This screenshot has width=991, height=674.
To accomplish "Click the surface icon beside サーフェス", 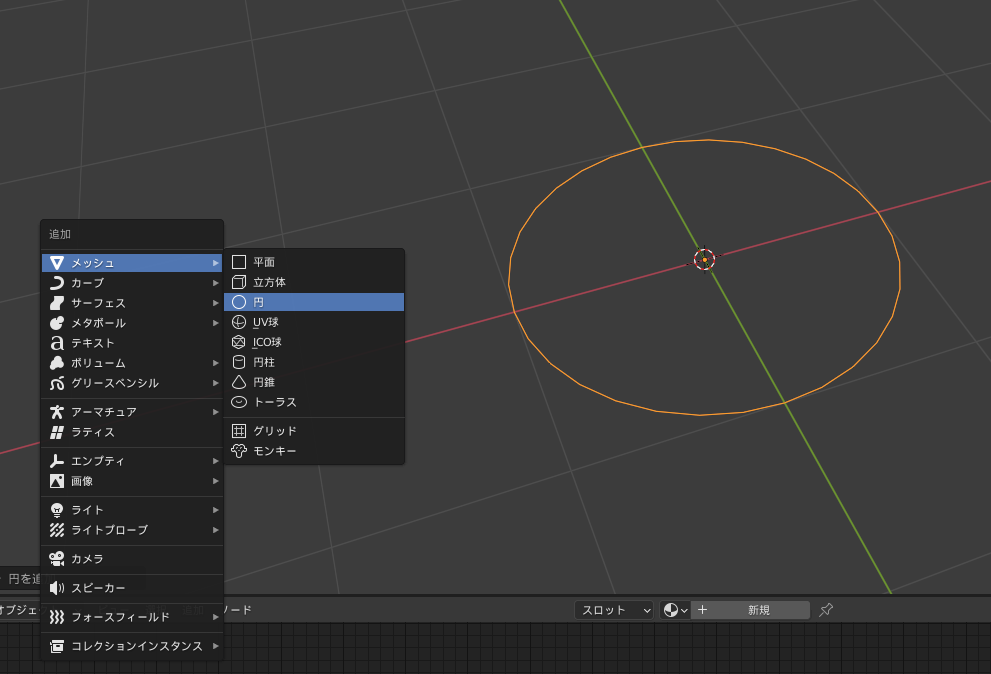I will point(57,303).
